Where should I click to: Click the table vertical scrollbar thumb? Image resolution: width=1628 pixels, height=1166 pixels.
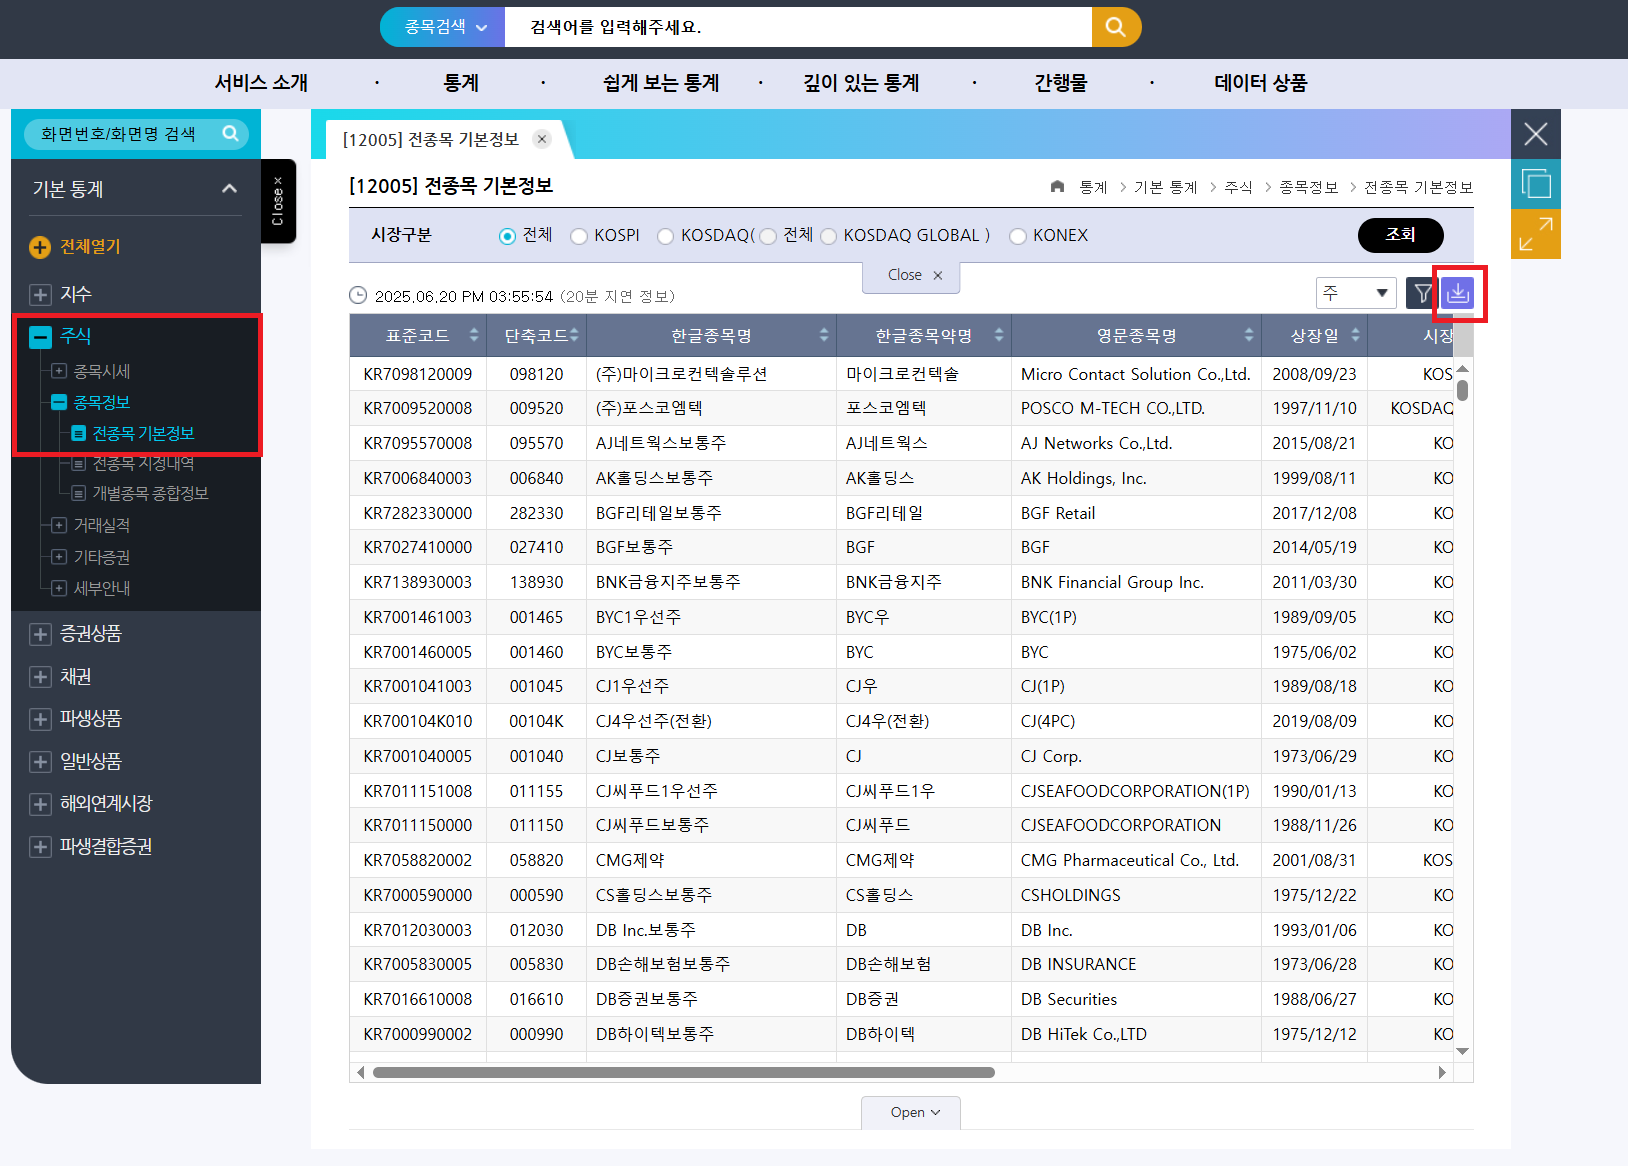pos(1463,390)
